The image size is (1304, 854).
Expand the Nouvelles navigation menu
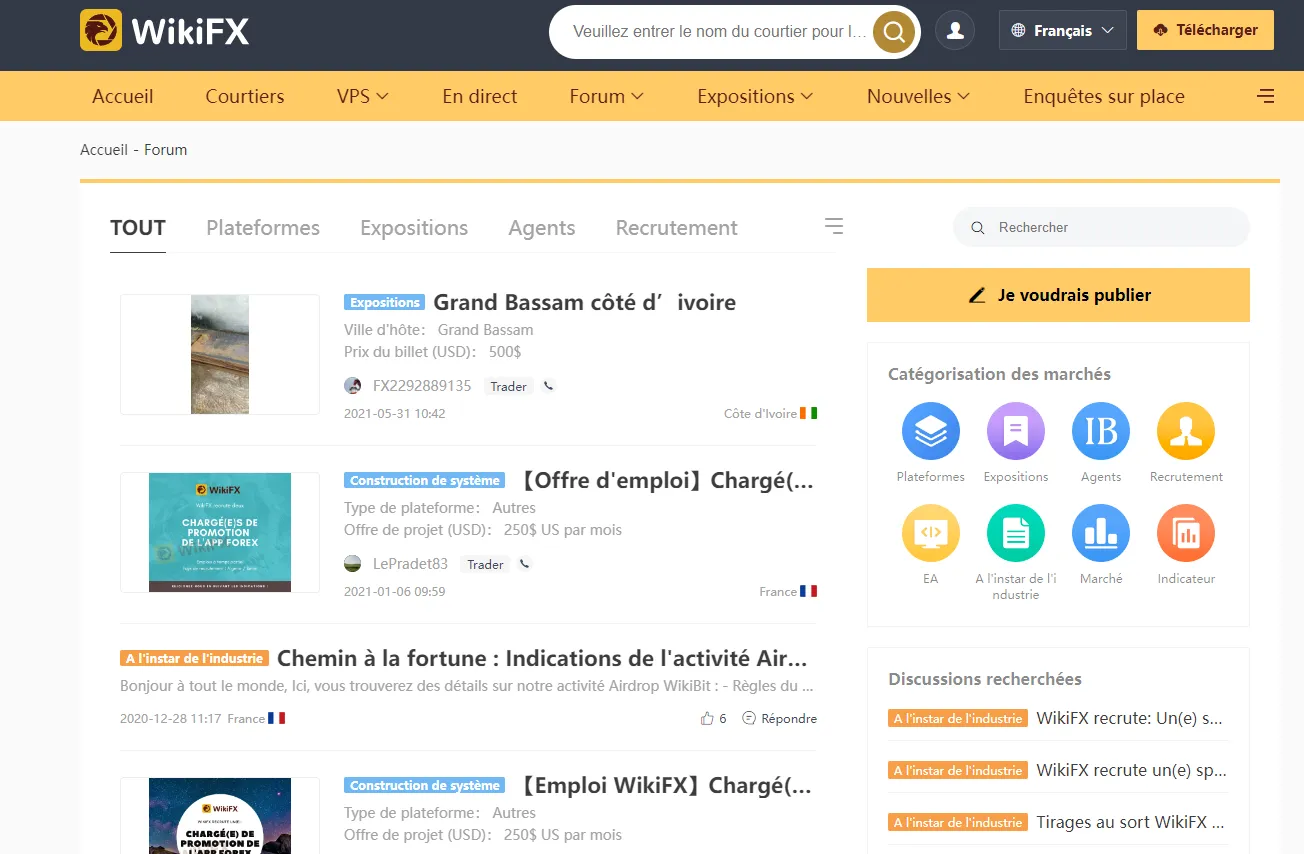click(x=918, y=96)
